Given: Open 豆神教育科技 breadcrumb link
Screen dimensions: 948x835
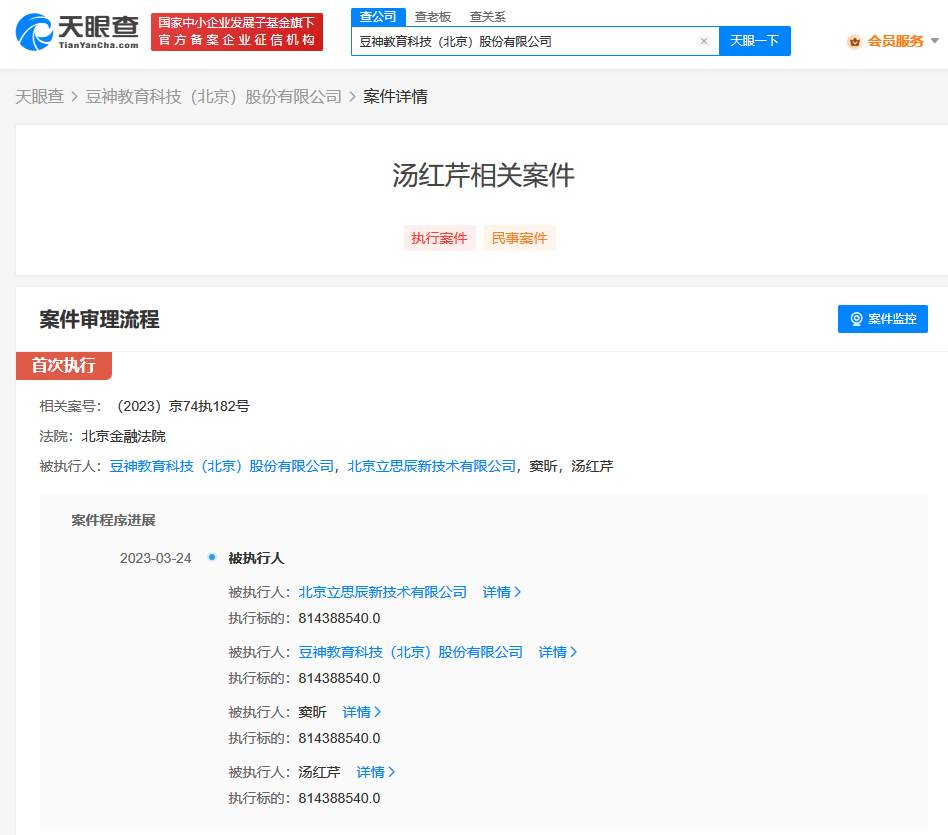Looking at the screenshot, I should click(x=213, y=97).
